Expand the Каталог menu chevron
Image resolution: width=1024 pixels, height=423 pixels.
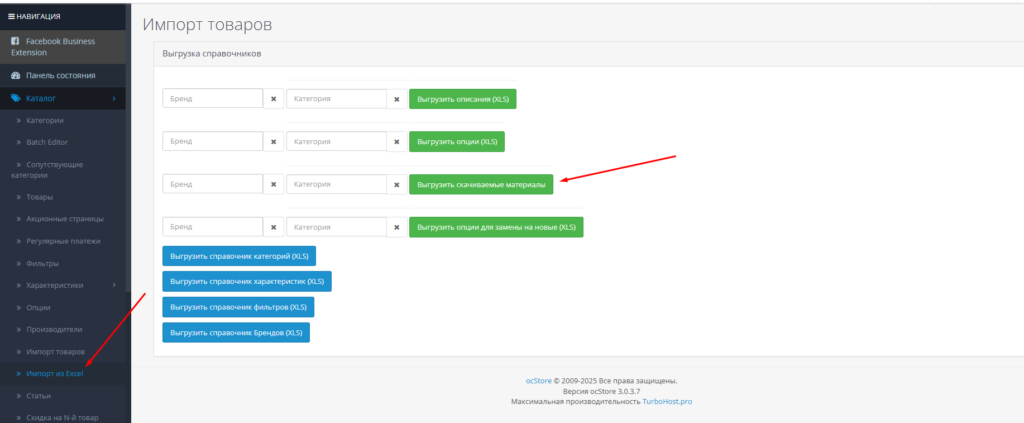[114, 98]
